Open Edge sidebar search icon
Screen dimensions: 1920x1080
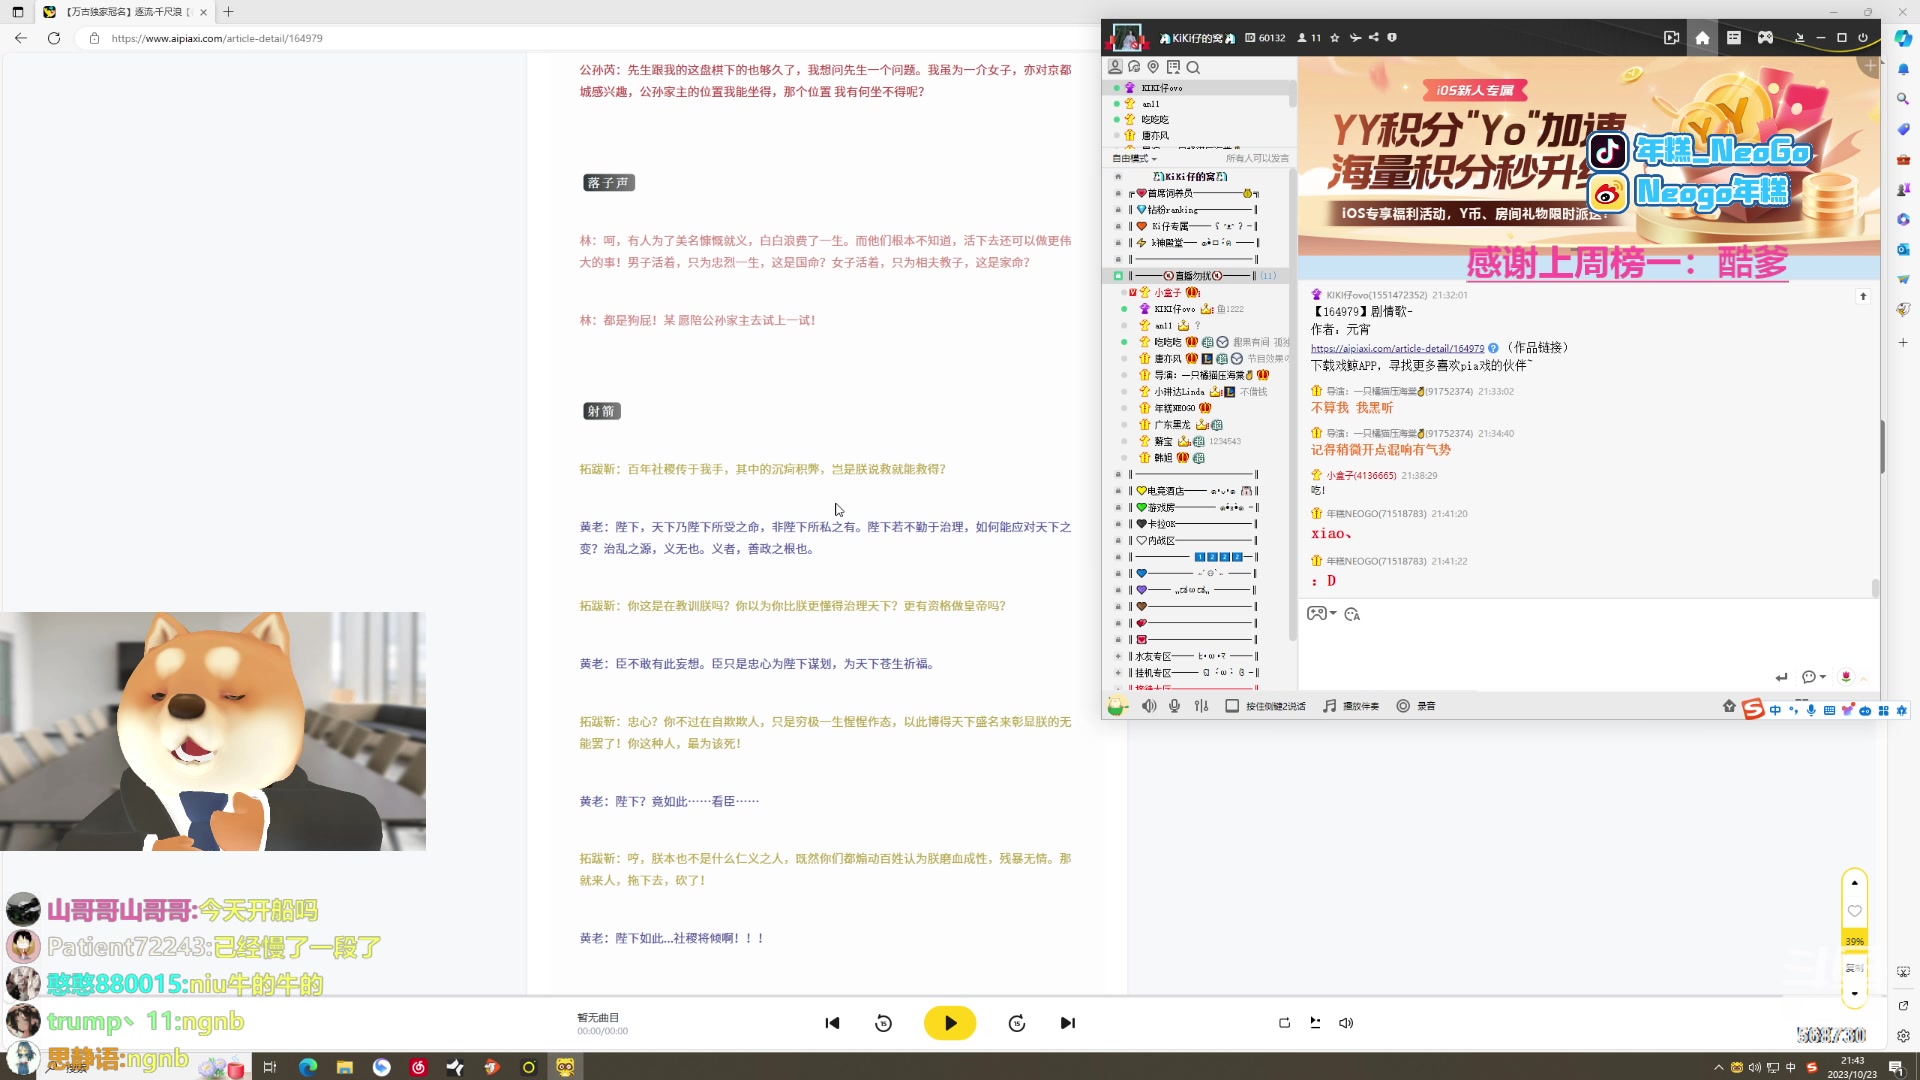click(1903, 99)
